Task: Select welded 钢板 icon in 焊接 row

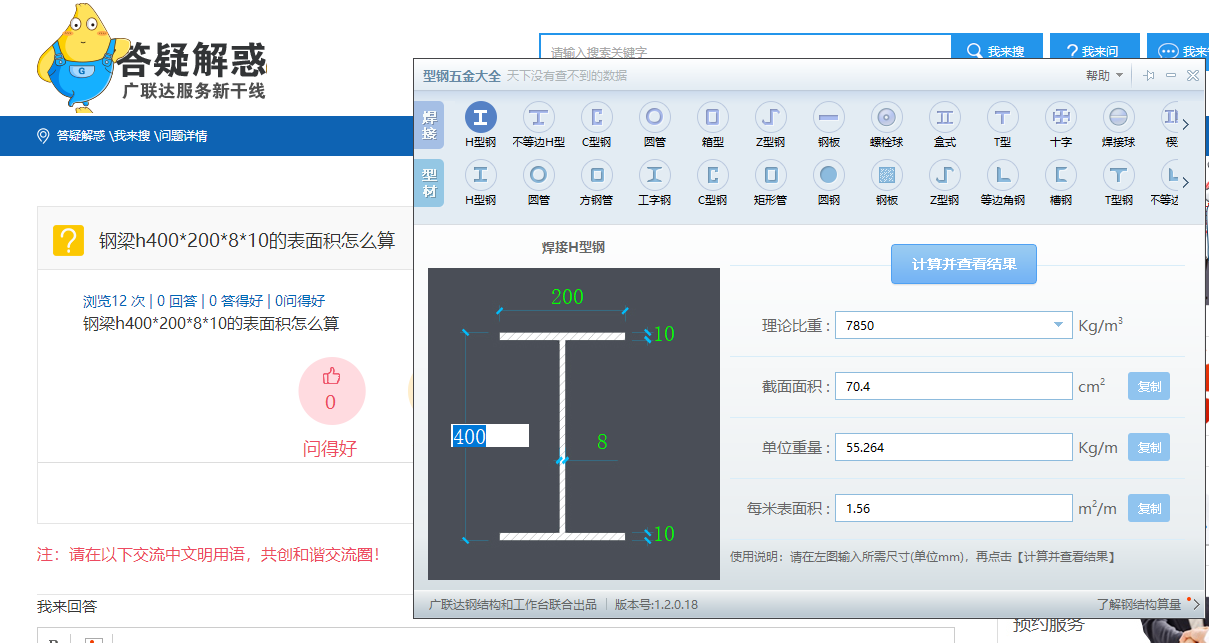Action: tap(829, 117)
